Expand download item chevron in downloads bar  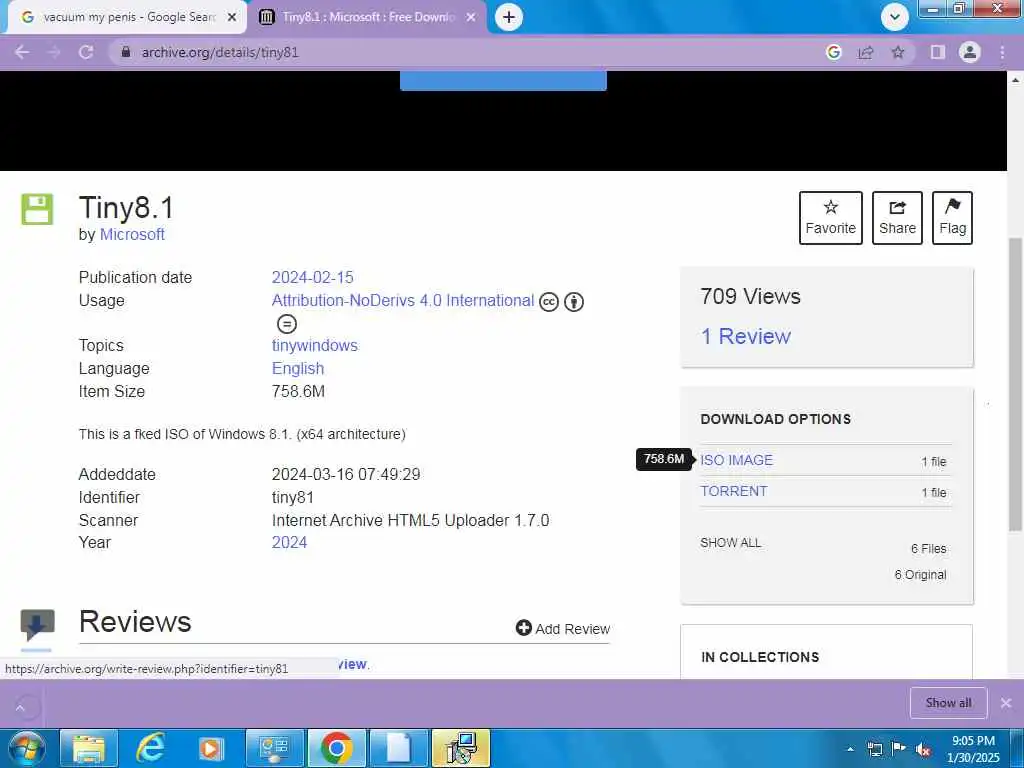[x=20, y=707]
